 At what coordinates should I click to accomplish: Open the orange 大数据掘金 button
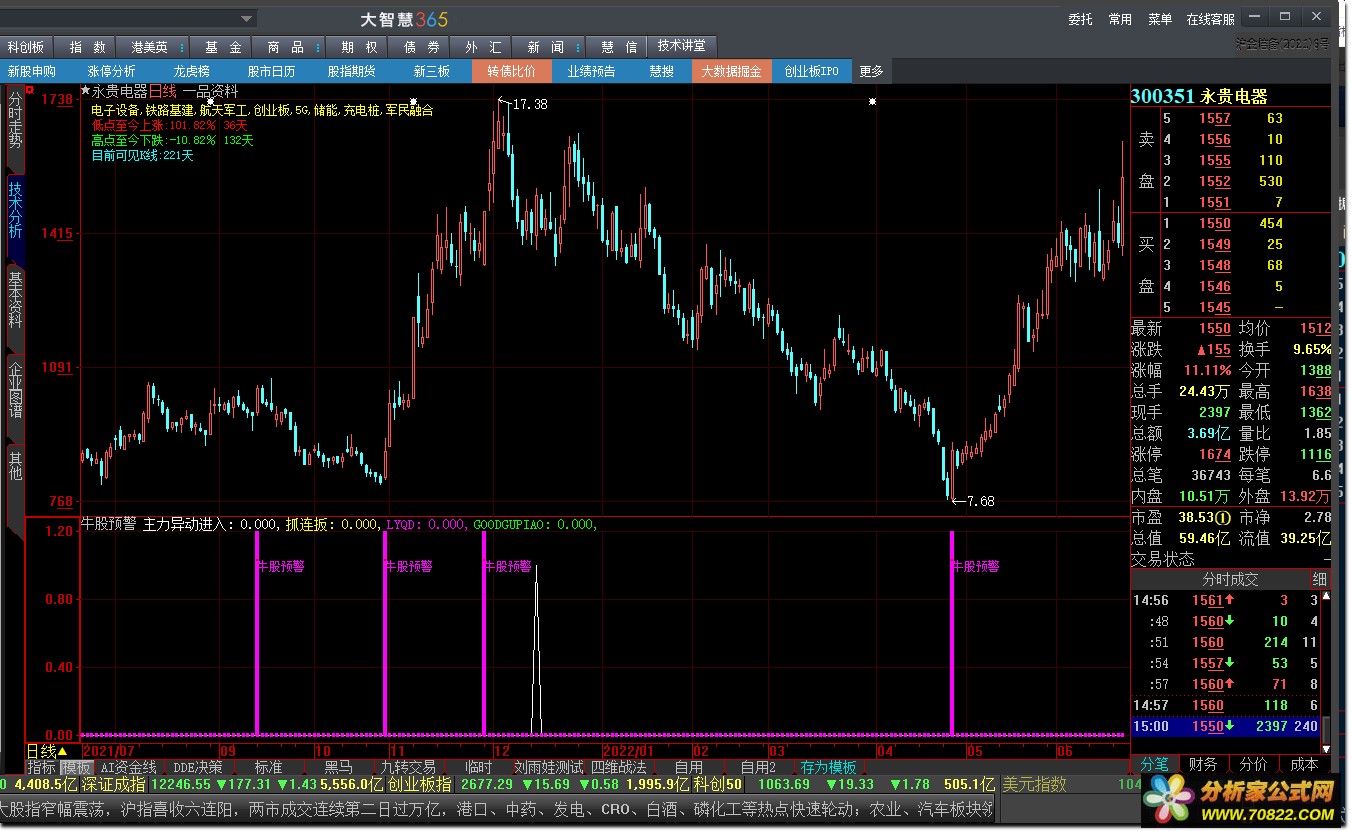click(731, 71)
